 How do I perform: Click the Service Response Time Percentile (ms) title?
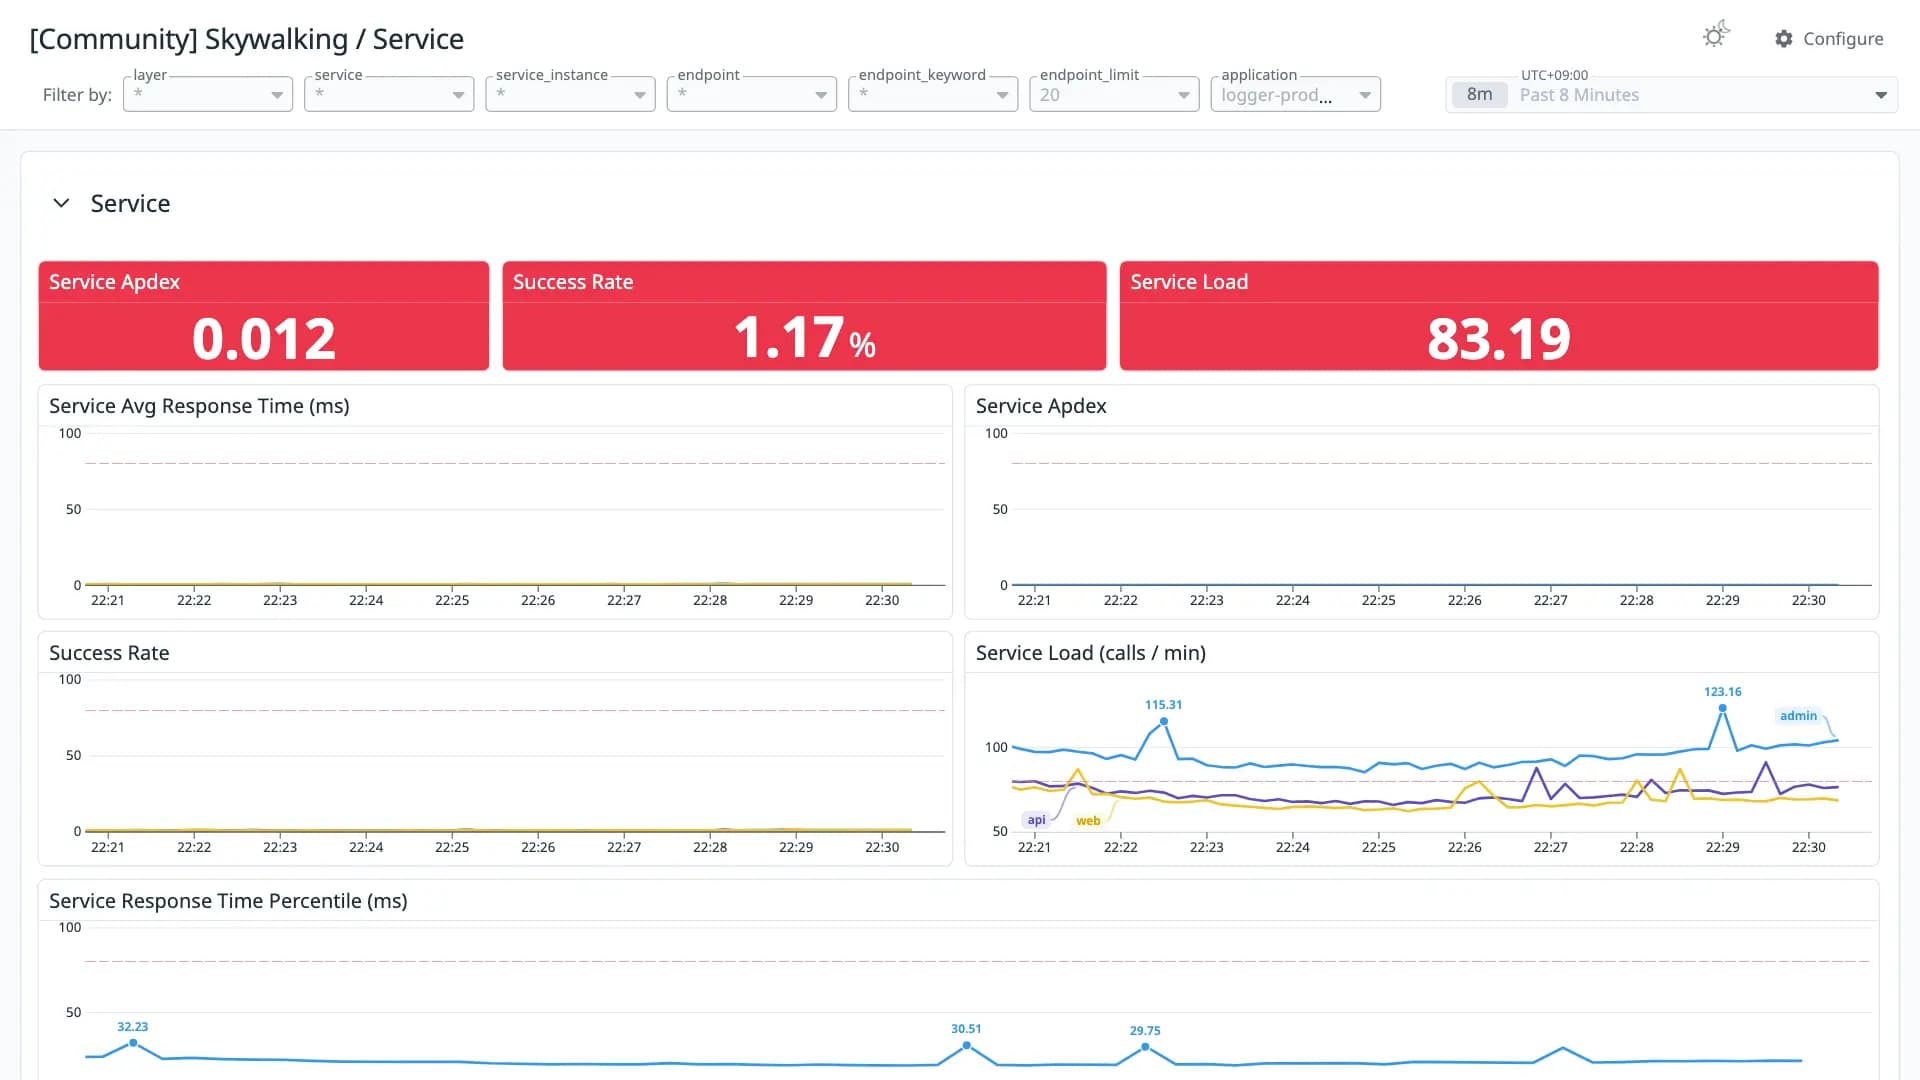228,901
